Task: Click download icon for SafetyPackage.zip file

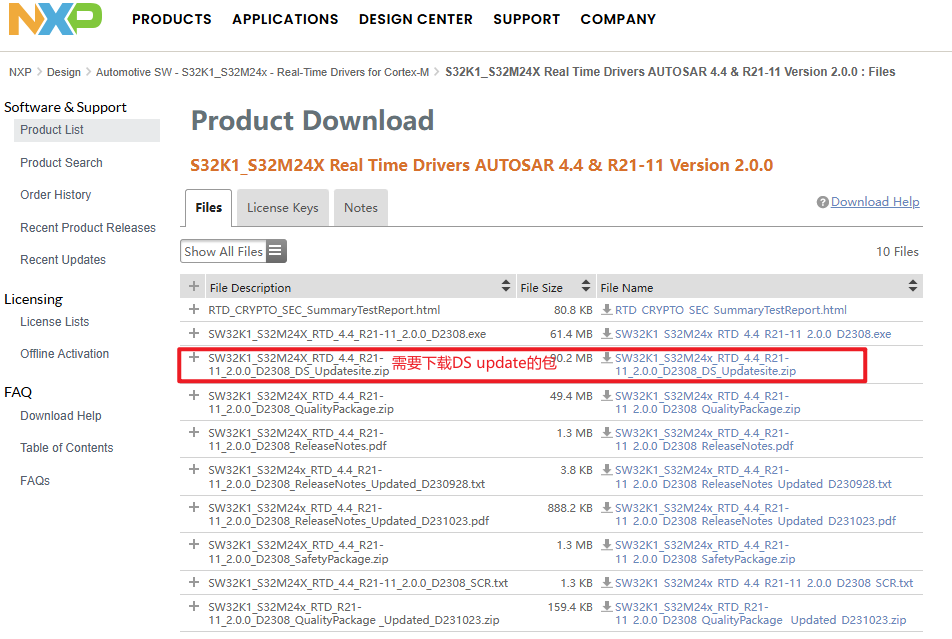Action: tap(607, 545)
